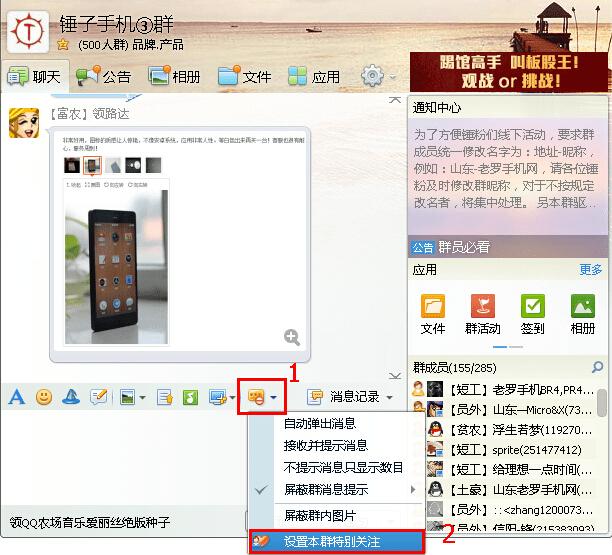This screenshot has height=555, width=612.
Task: Open the group settings gear icon
Action: 372,76
